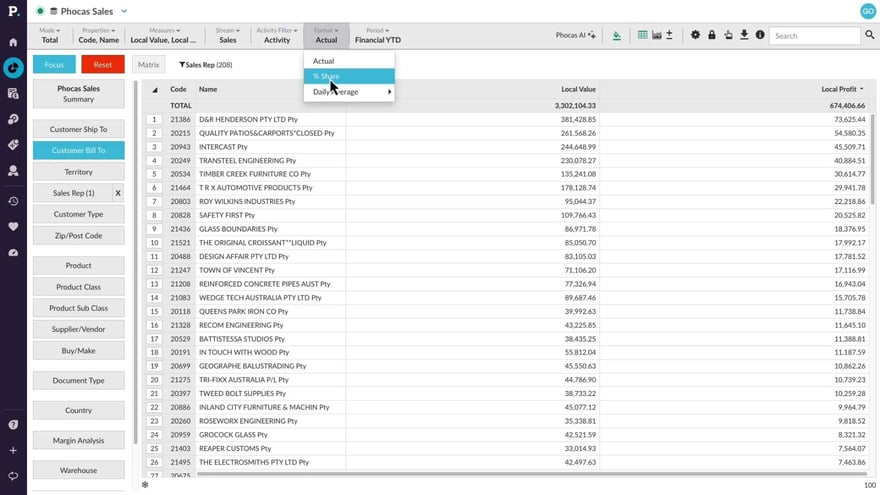Open favorites heart icon in sidebar

pyautogui.click(x=13, y=226)
